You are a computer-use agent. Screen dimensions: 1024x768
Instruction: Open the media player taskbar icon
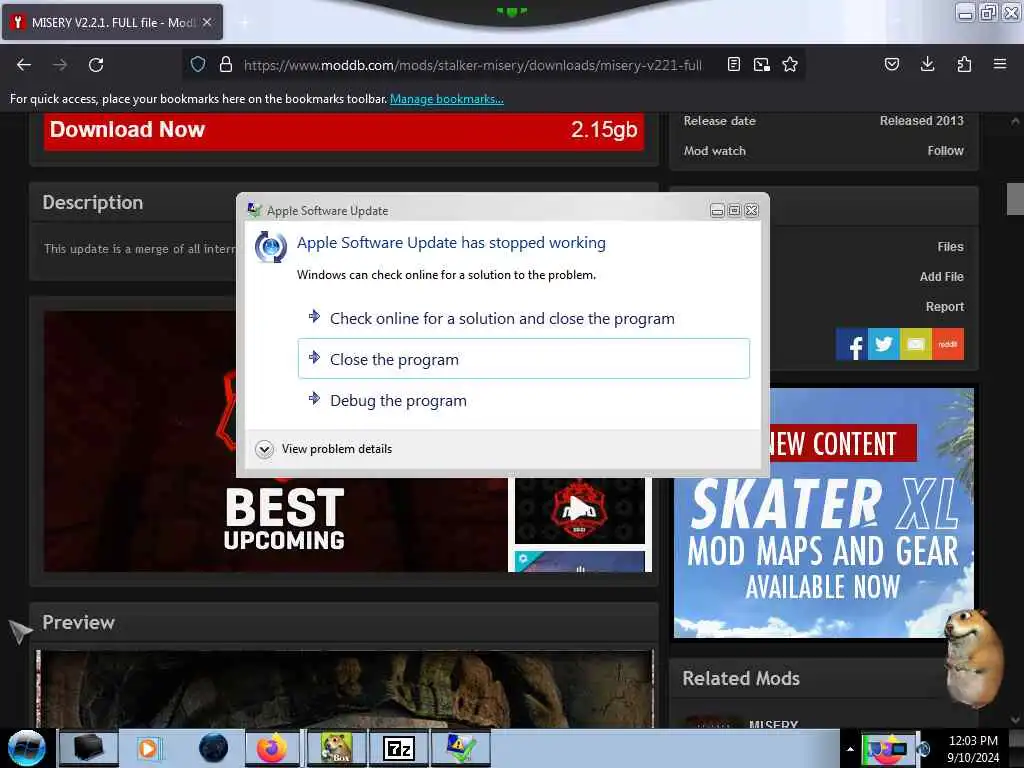point(149,748)
